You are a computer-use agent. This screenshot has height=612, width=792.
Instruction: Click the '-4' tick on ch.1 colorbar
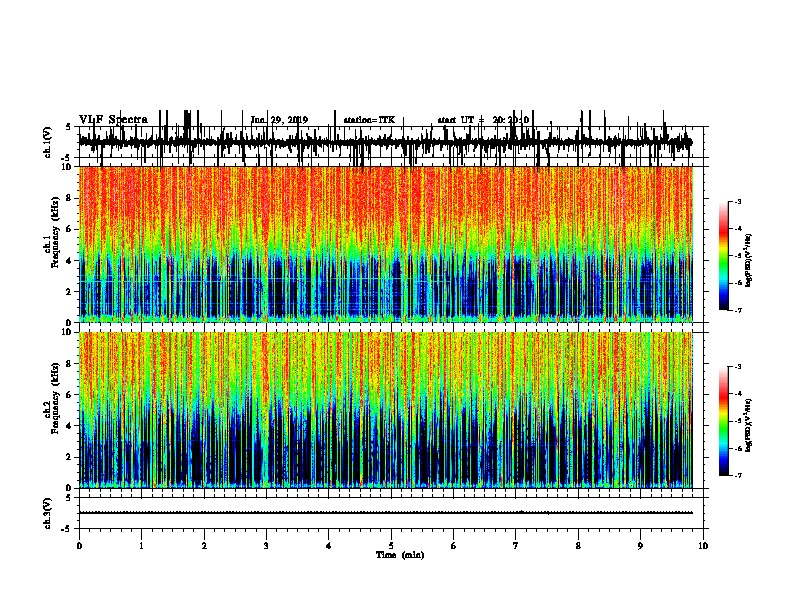point(737,229)
